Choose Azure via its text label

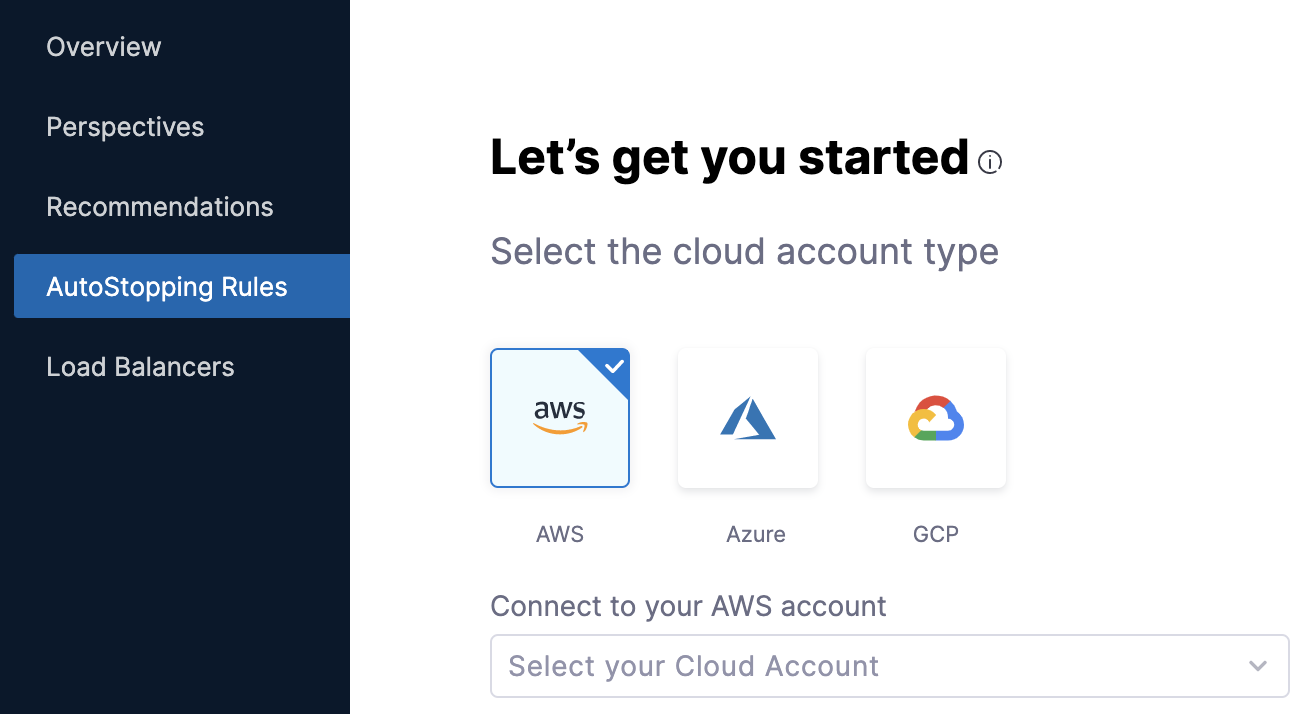click(x=756, y=534)
